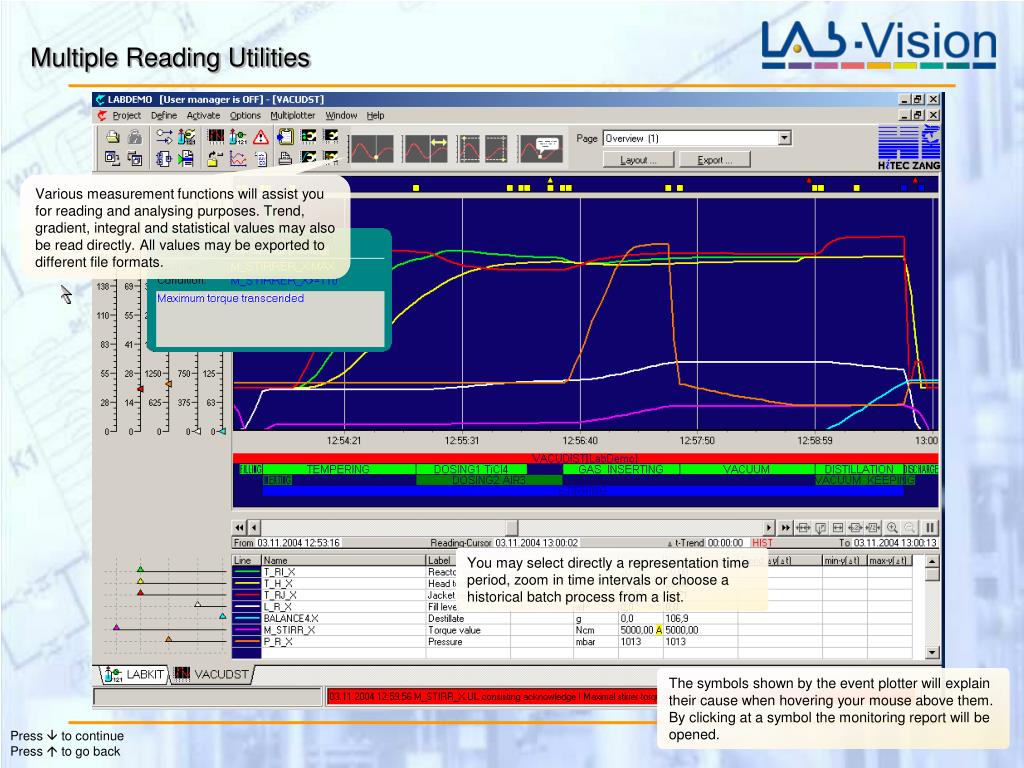Open the Page Overview dropdown
1024x768 pixels.
[x=784, y=138]
